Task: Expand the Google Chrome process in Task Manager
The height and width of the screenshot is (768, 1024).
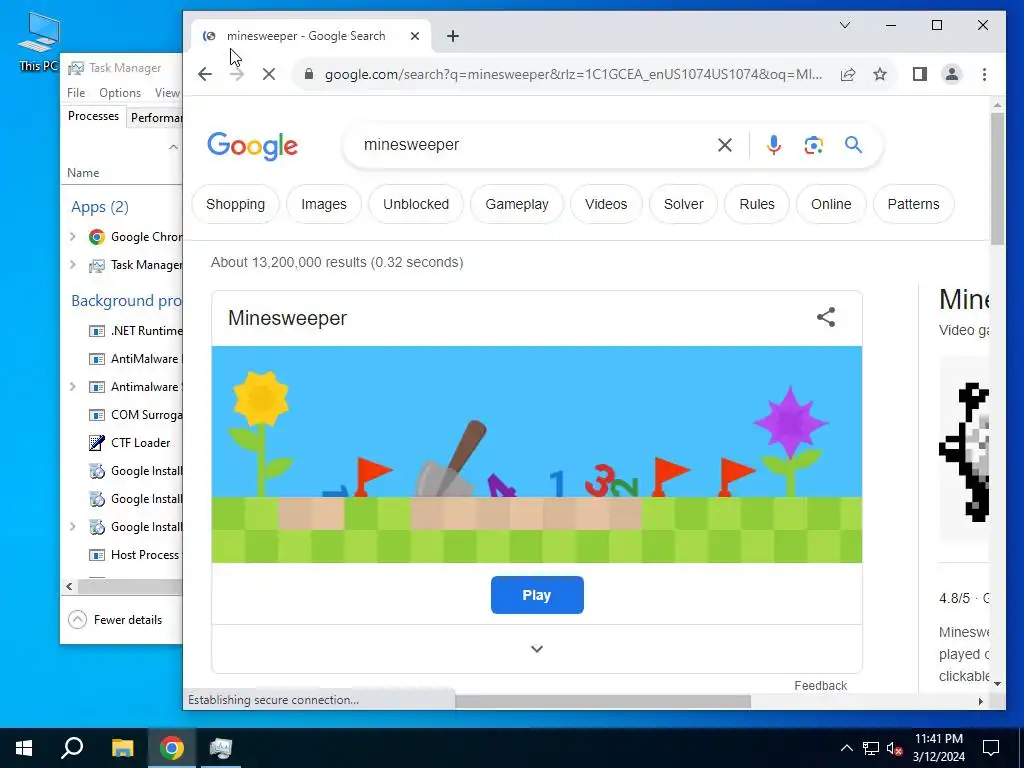Action: click(73, 236)
